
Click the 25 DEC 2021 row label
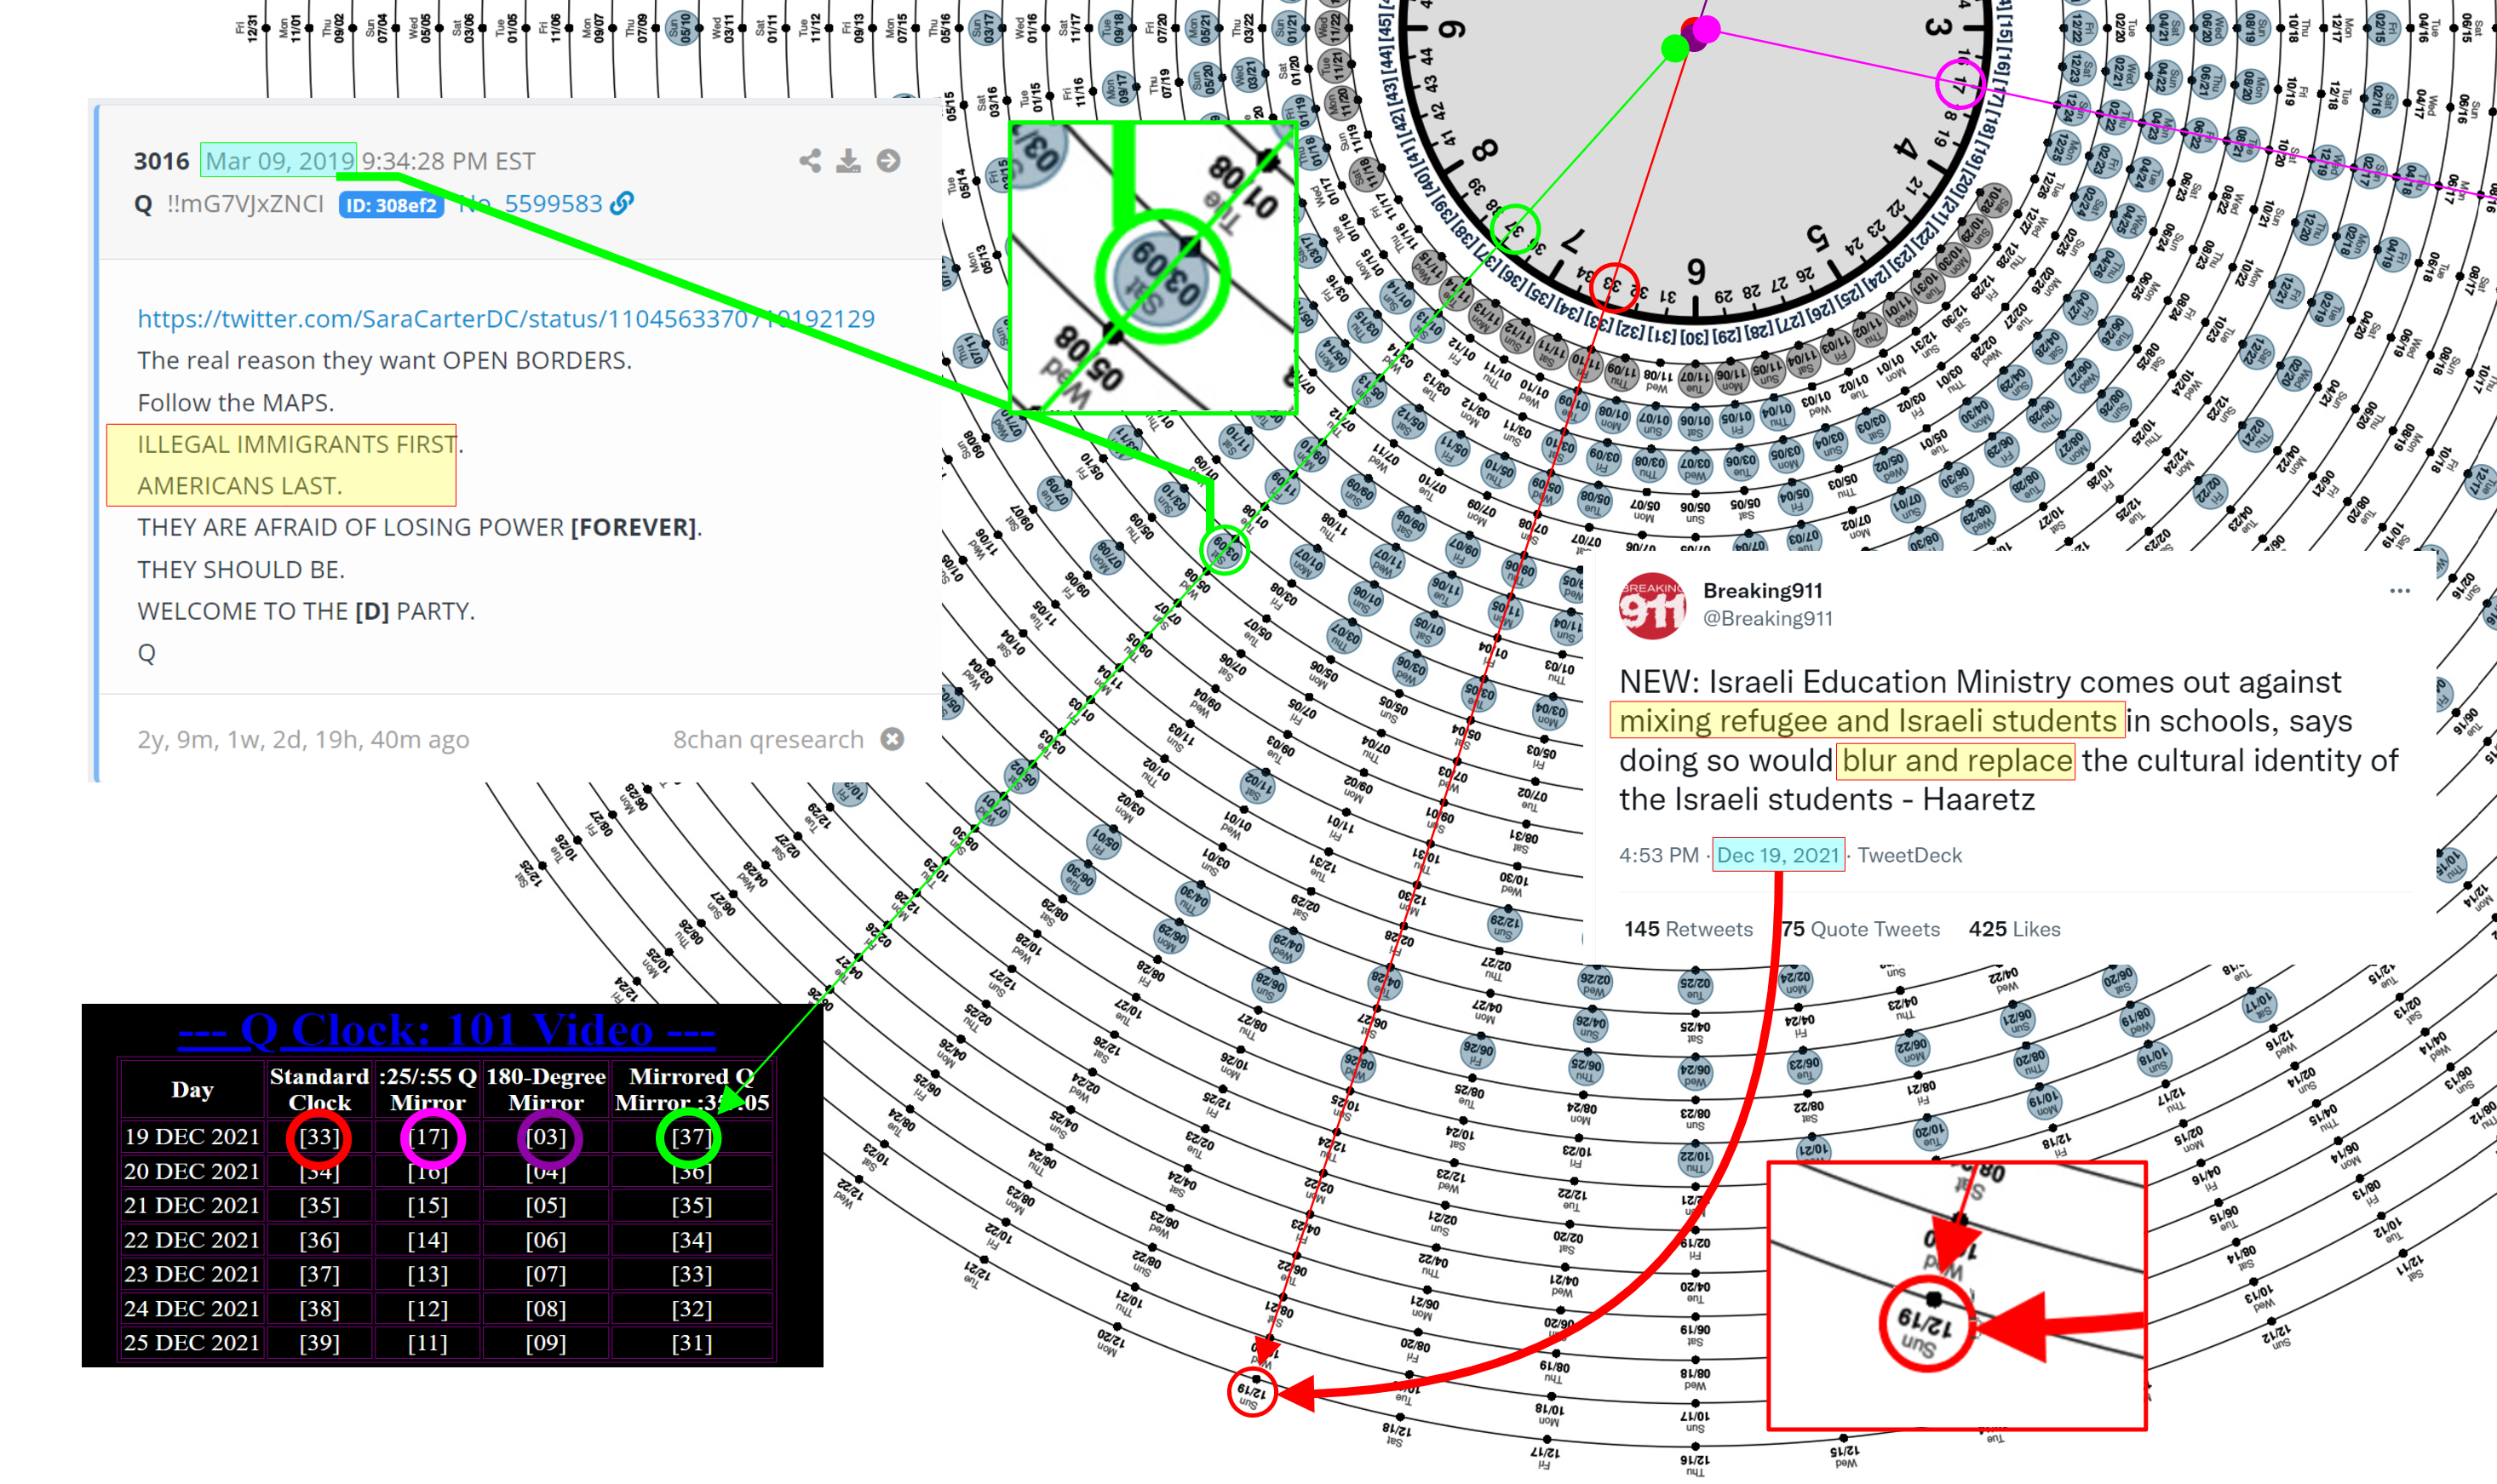tap(192, 1342)
